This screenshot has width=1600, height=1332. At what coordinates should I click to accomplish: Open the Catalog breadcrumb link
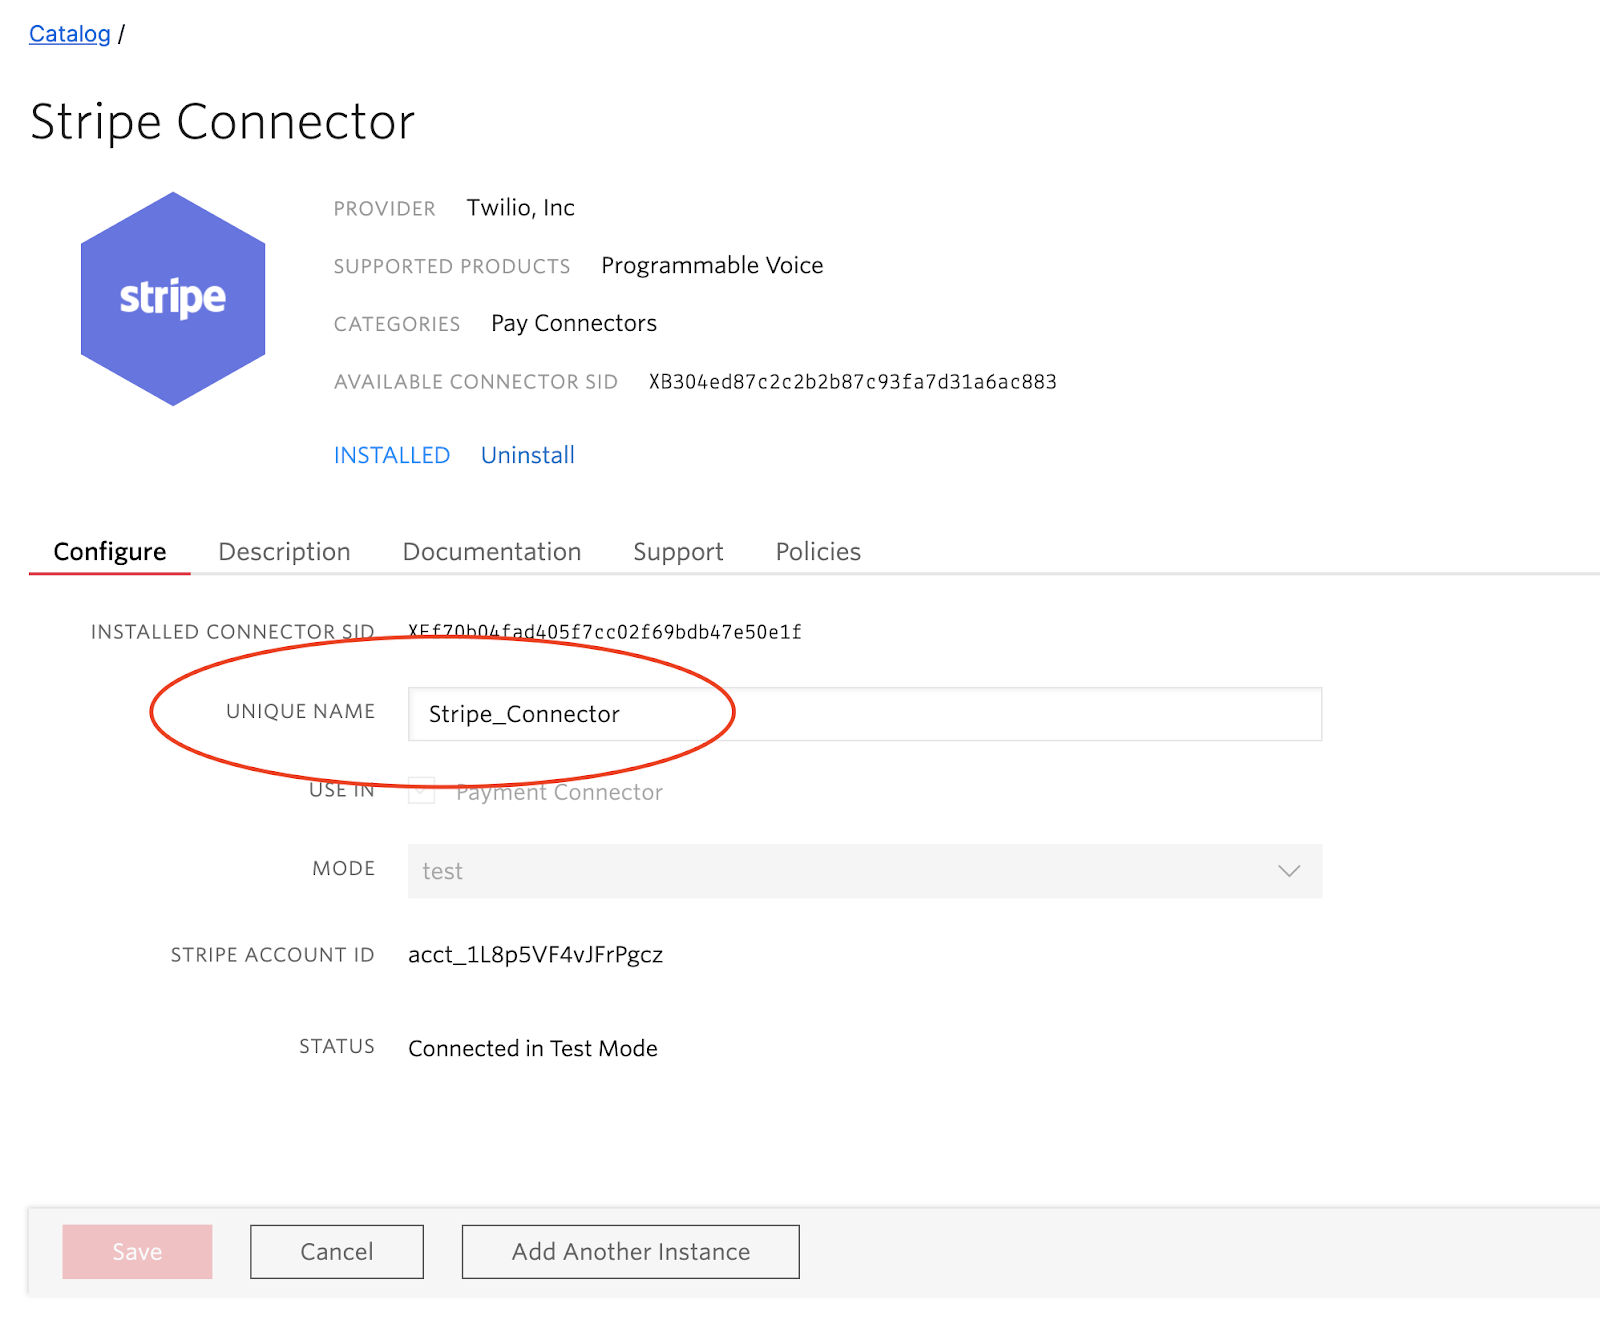pos(69,34)
